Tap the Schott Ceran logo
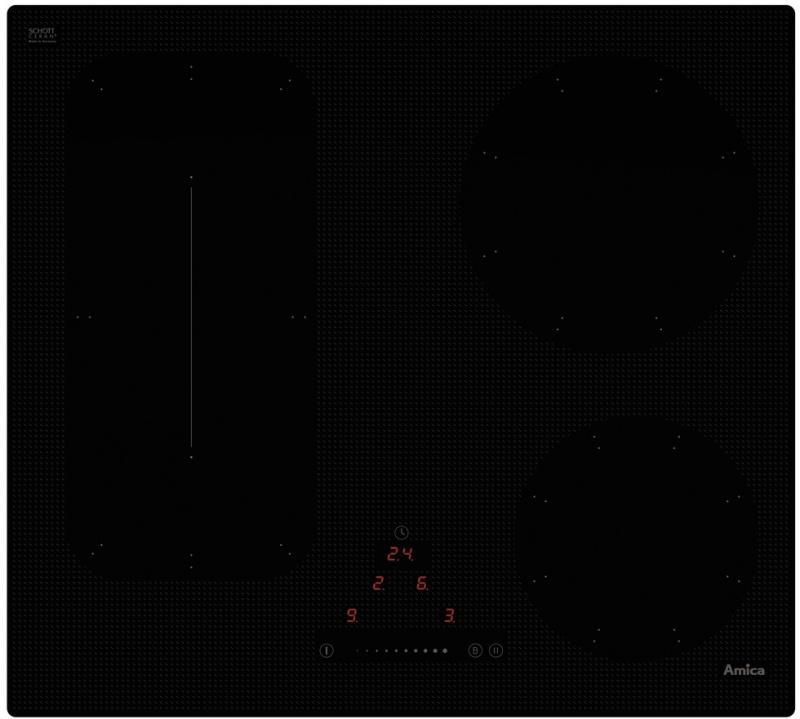This screenshot has height=719, width=800. coord(42,34)
